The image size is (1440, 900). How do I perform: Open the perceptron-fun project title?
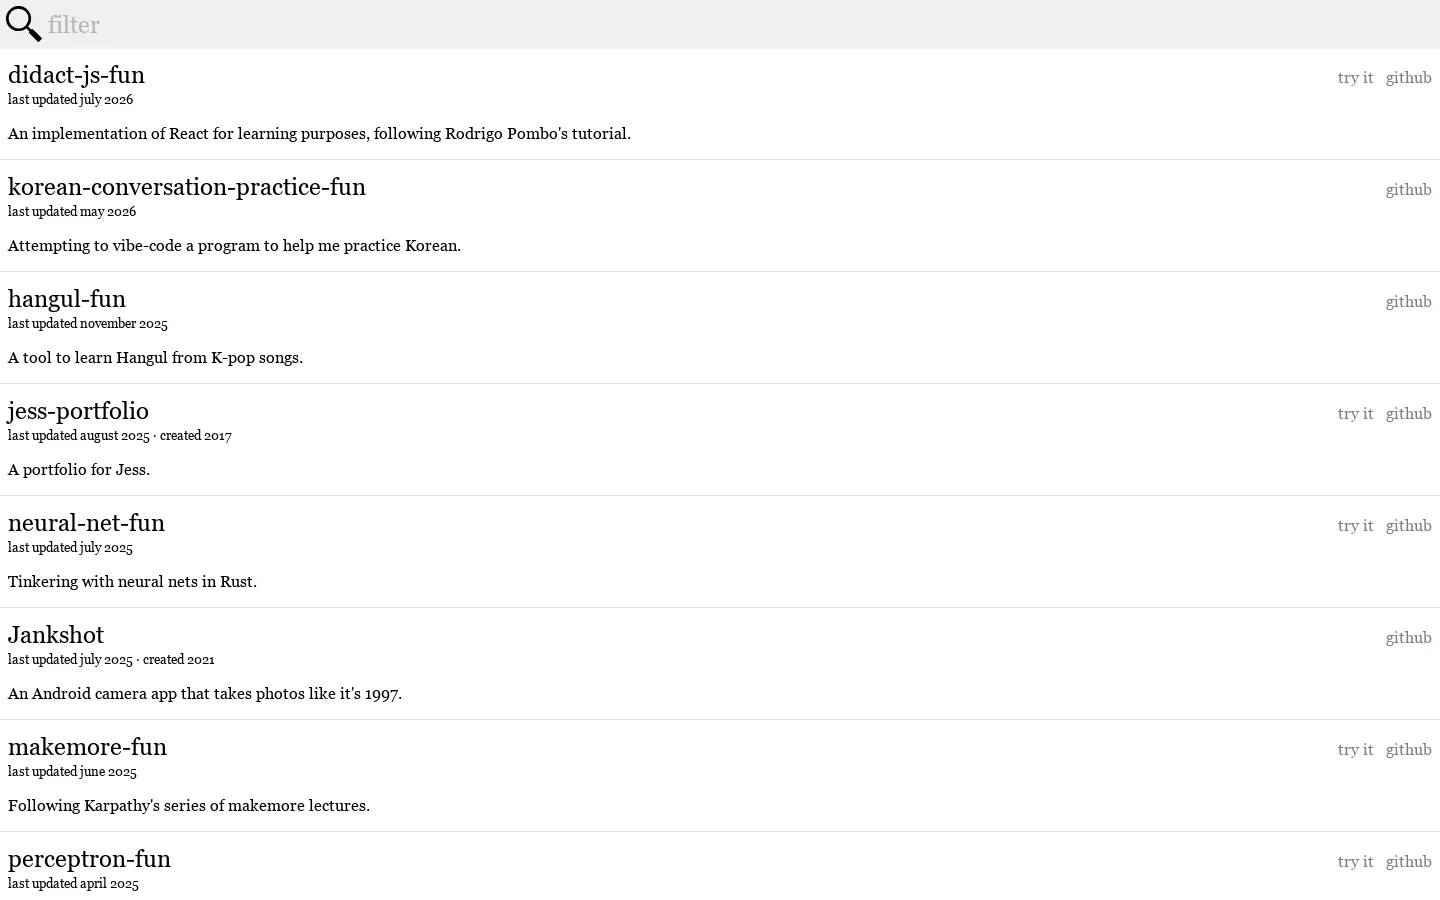pos(89,859)
